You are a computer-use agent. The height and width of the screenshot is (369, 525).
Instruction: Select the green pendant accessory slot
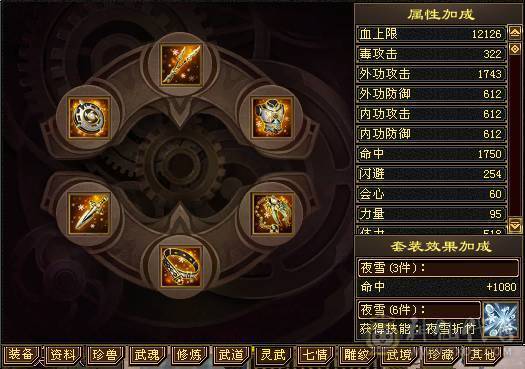(x=272, y=214)
